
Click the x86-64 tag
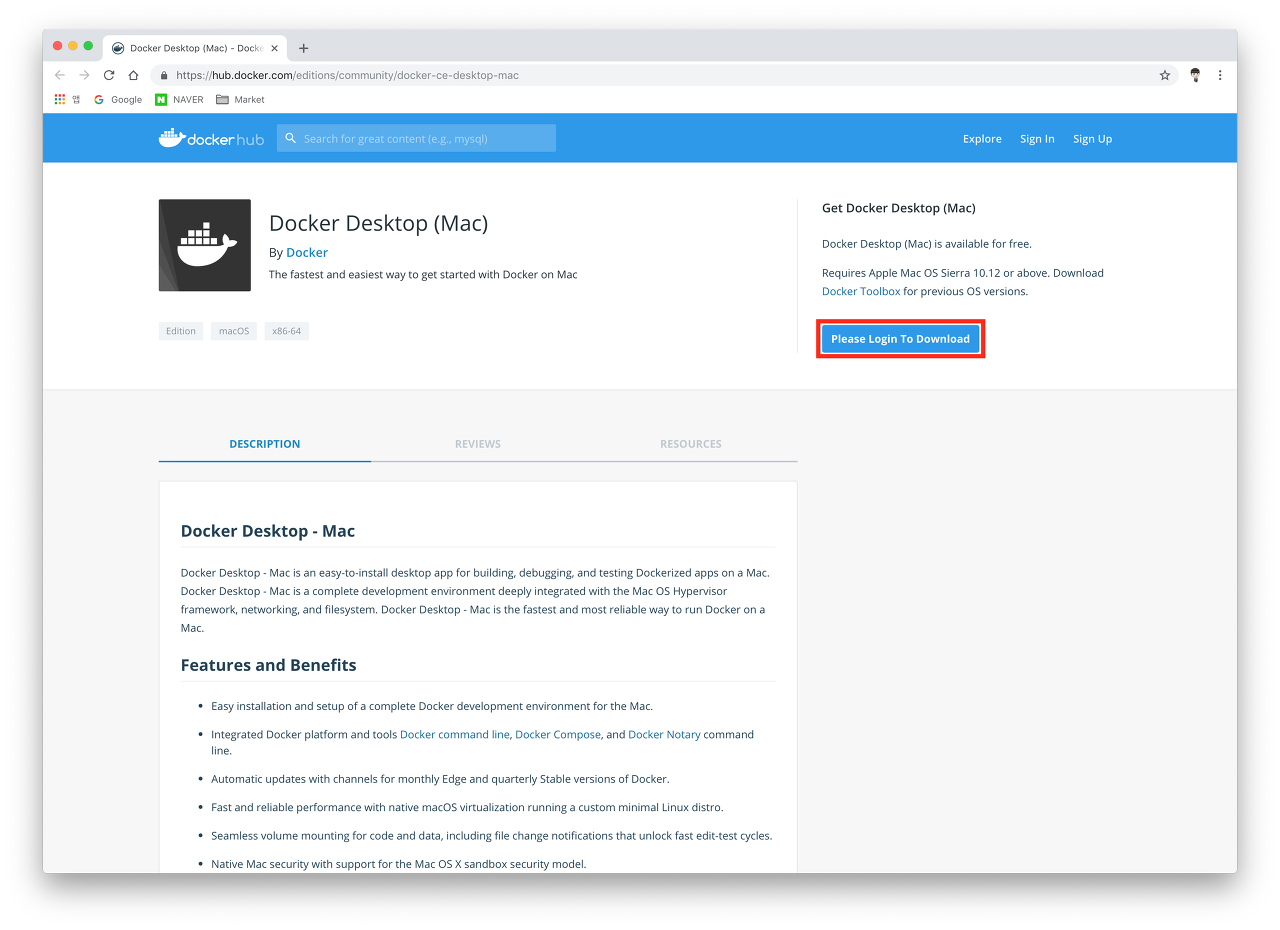pos(287,331)
